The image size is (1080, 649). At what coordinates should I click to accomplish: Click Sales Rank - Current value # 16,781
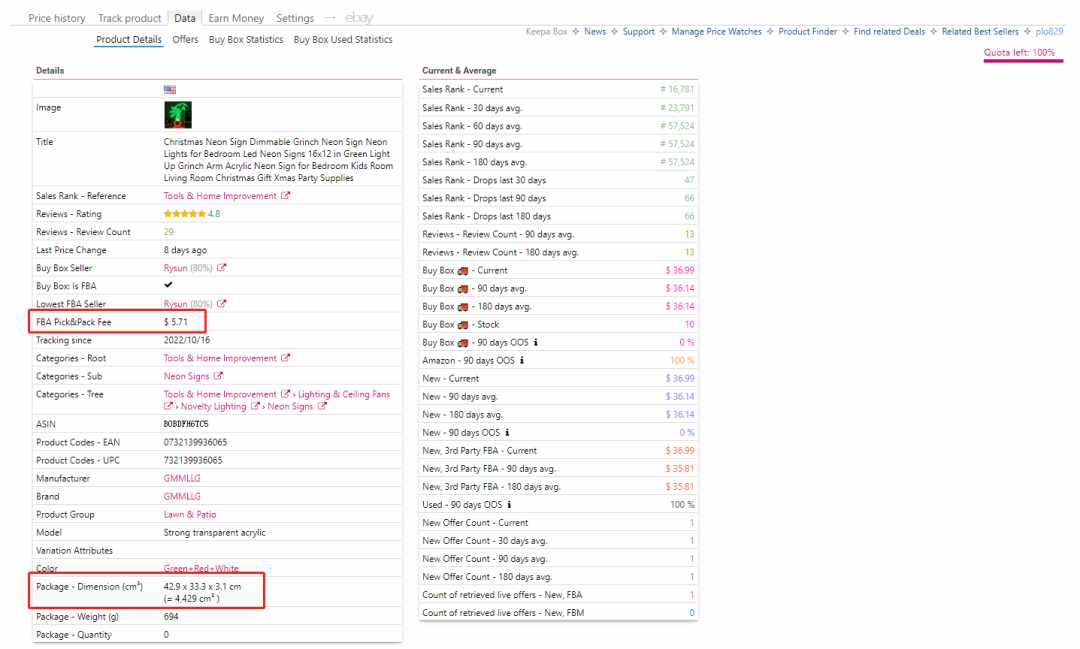click(x=677, y=90)
